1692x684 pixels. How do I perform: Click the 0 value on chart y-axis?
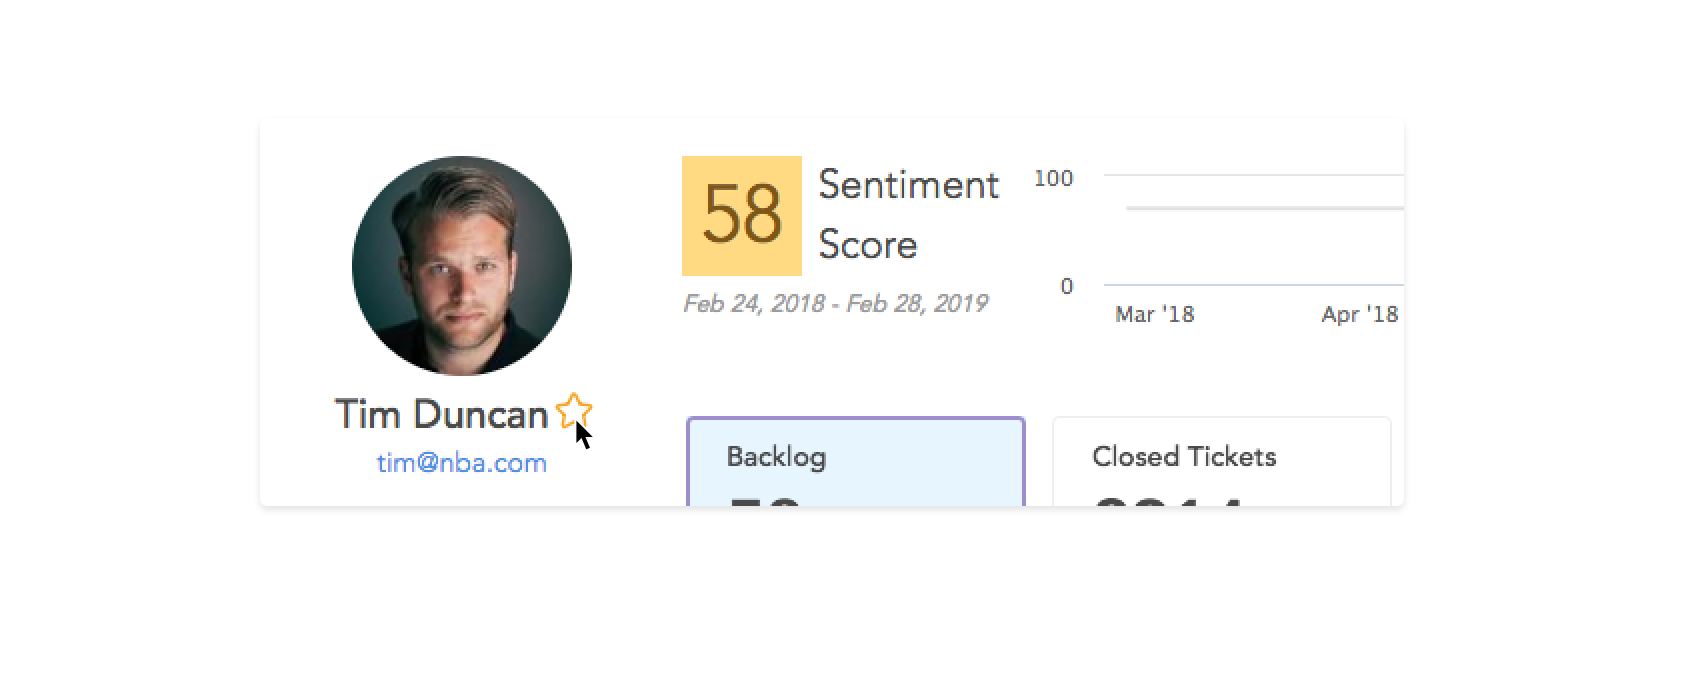(x=1067, y=286)
